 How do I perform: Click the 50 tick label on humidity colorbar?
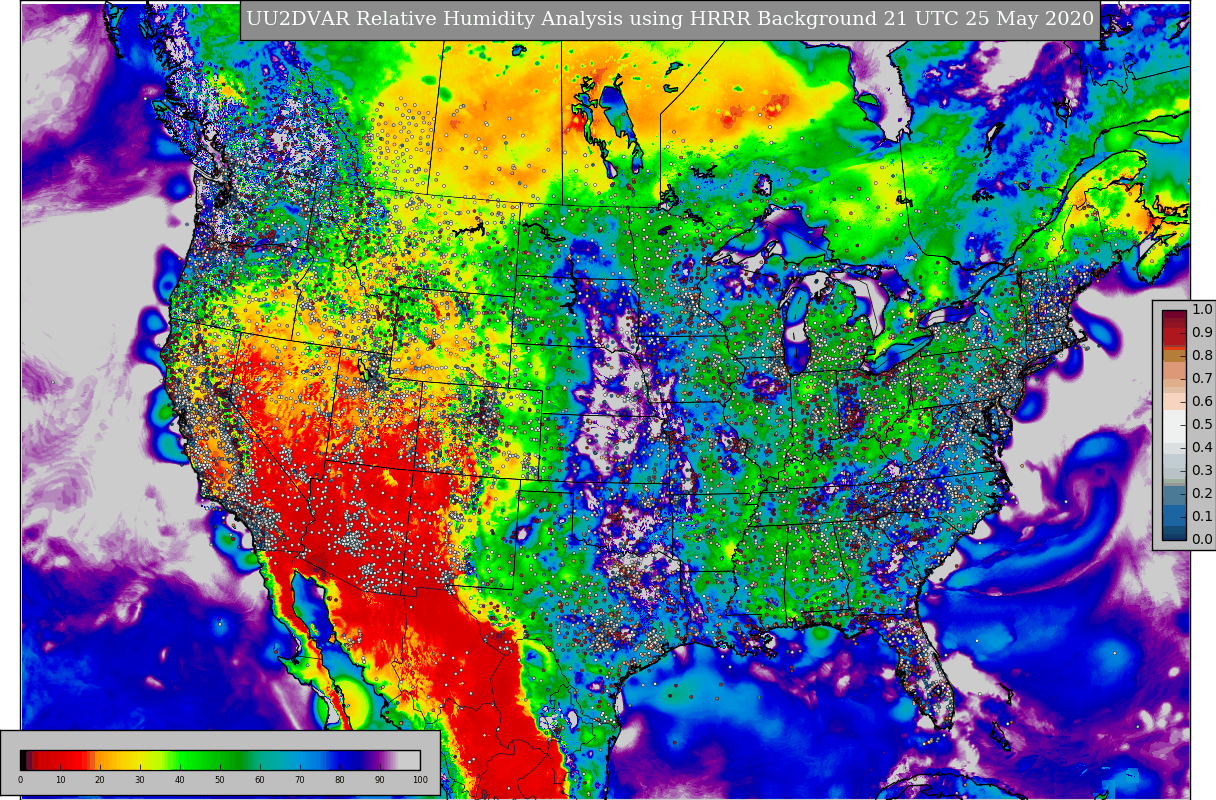pyautogui.click(x=220, y=779)
